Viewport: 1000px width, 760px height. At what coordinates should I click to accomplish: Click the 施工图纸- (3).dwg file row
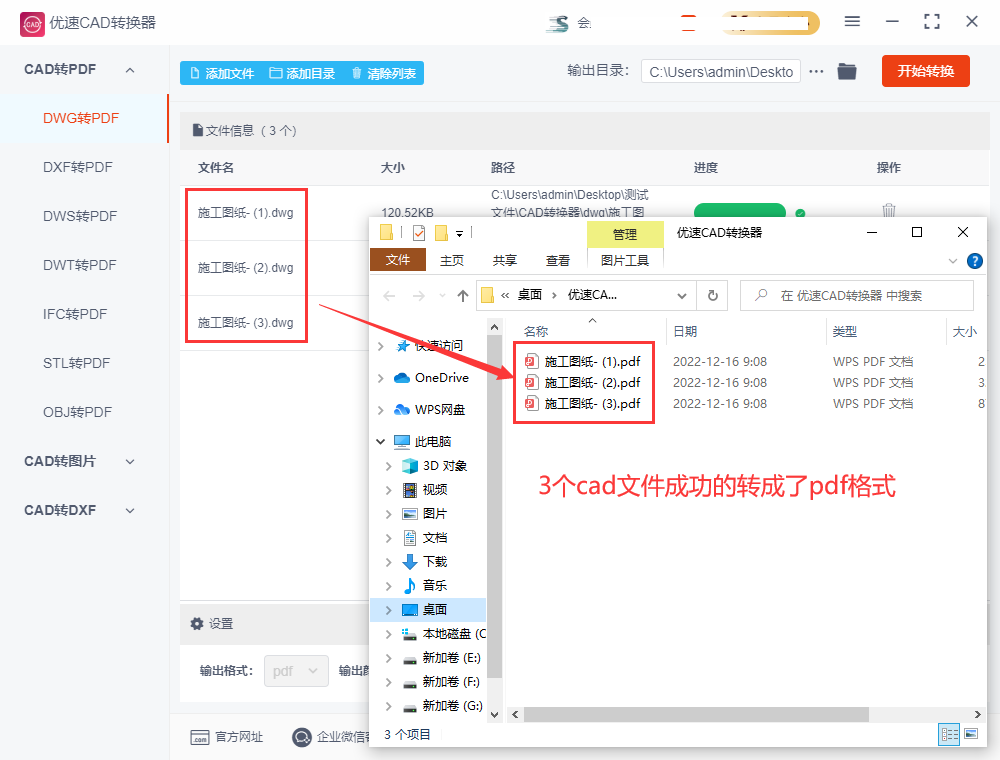click(246, 323)
